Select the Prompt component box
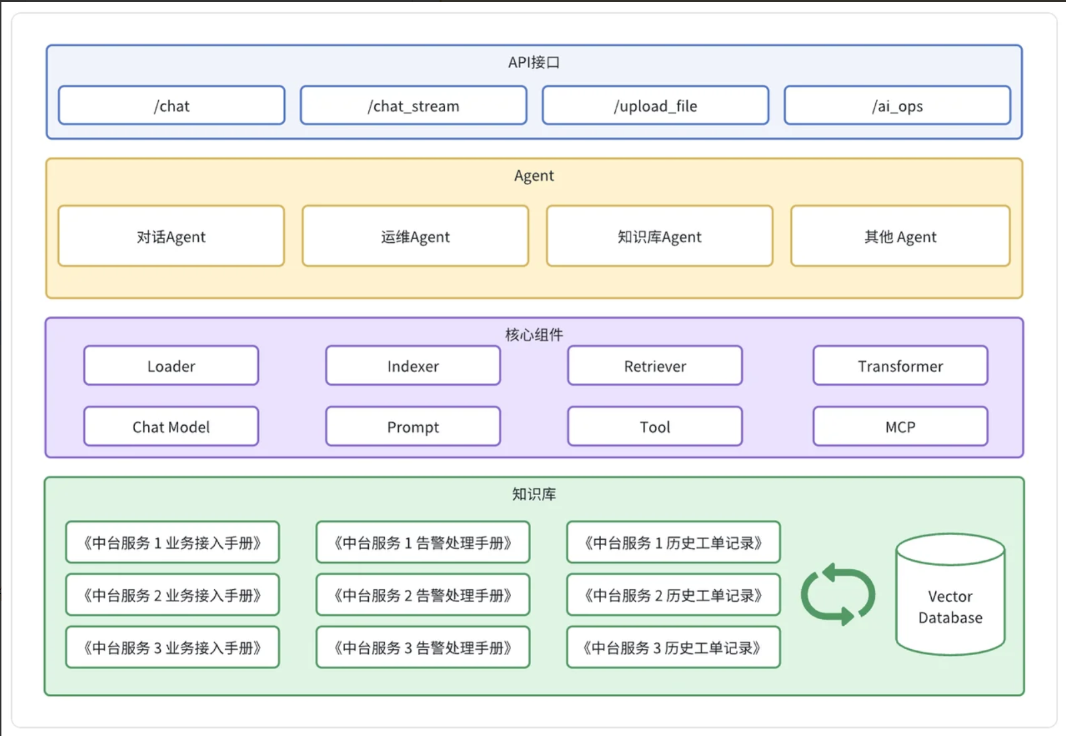This screenshot has width=1066, height=736. (x=413, y=427)
